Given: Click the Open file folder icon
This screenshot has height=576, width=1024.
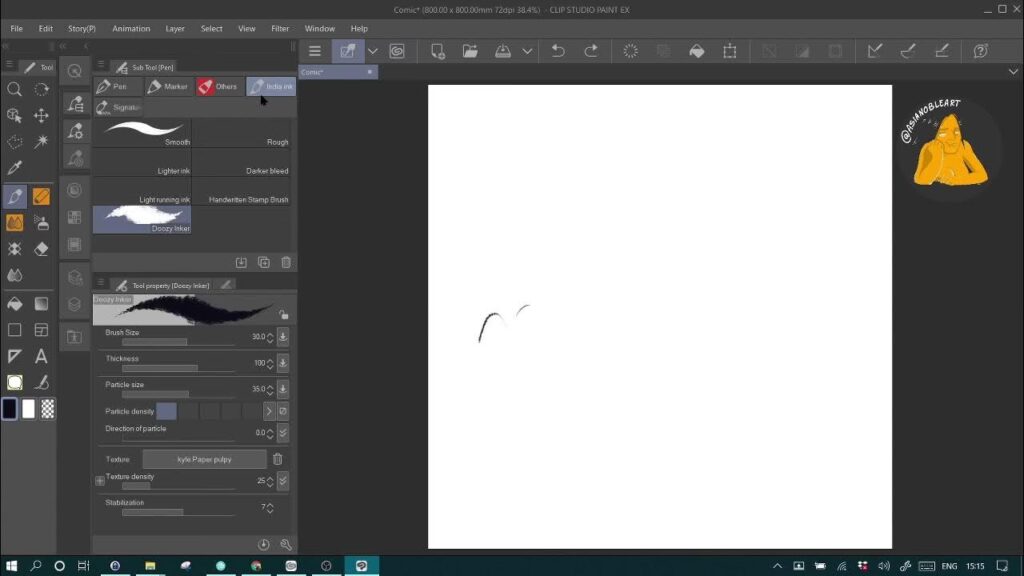Looking at the screenshot, I should pyautogui.click(x=470, y=51).
